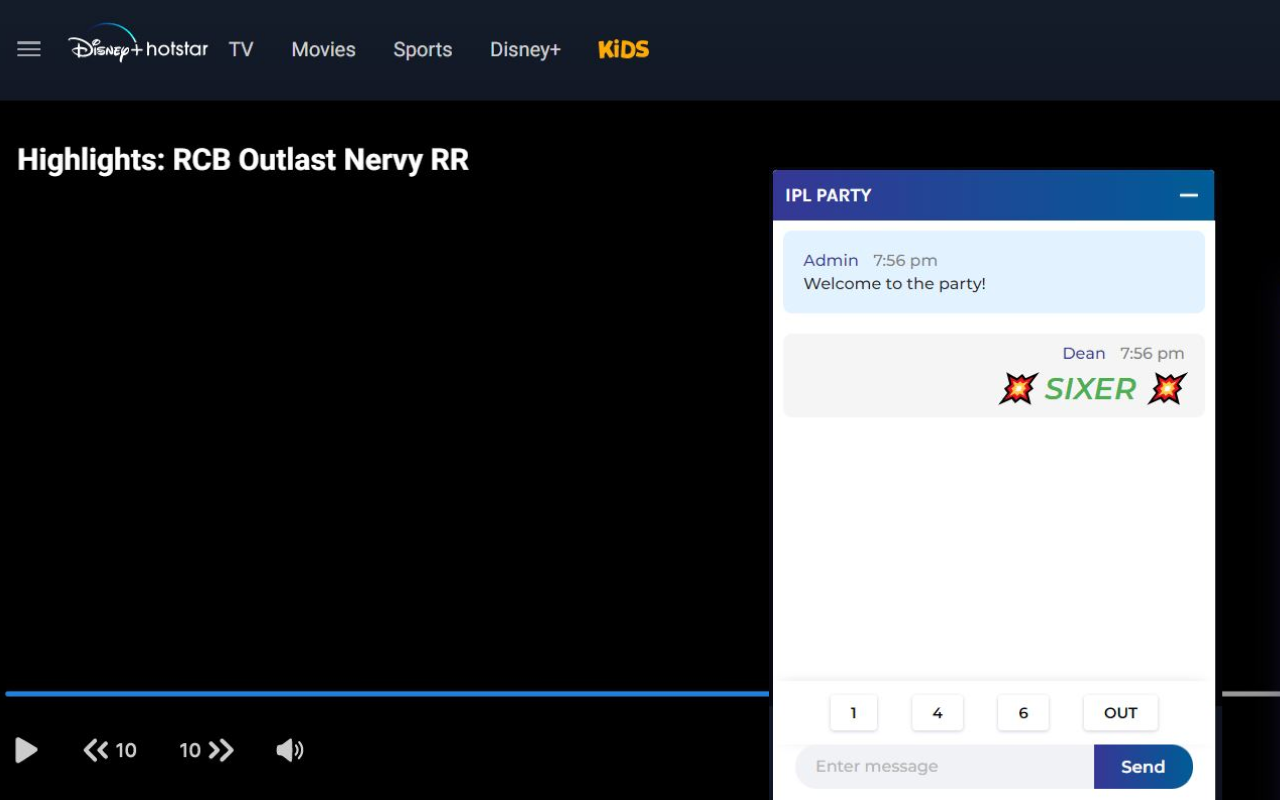Focus the Enter message field
Screen dimensions: 1280x800
point(944,767)
